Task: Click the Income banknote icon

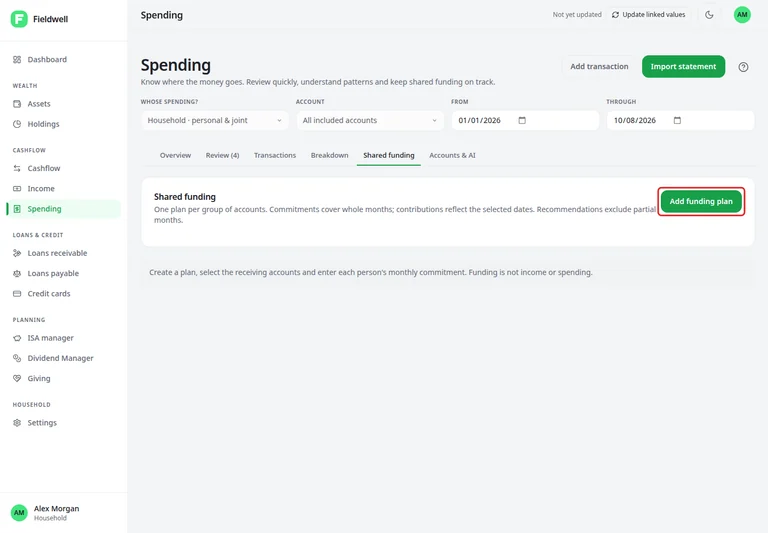Action: [x=17, y=189]
